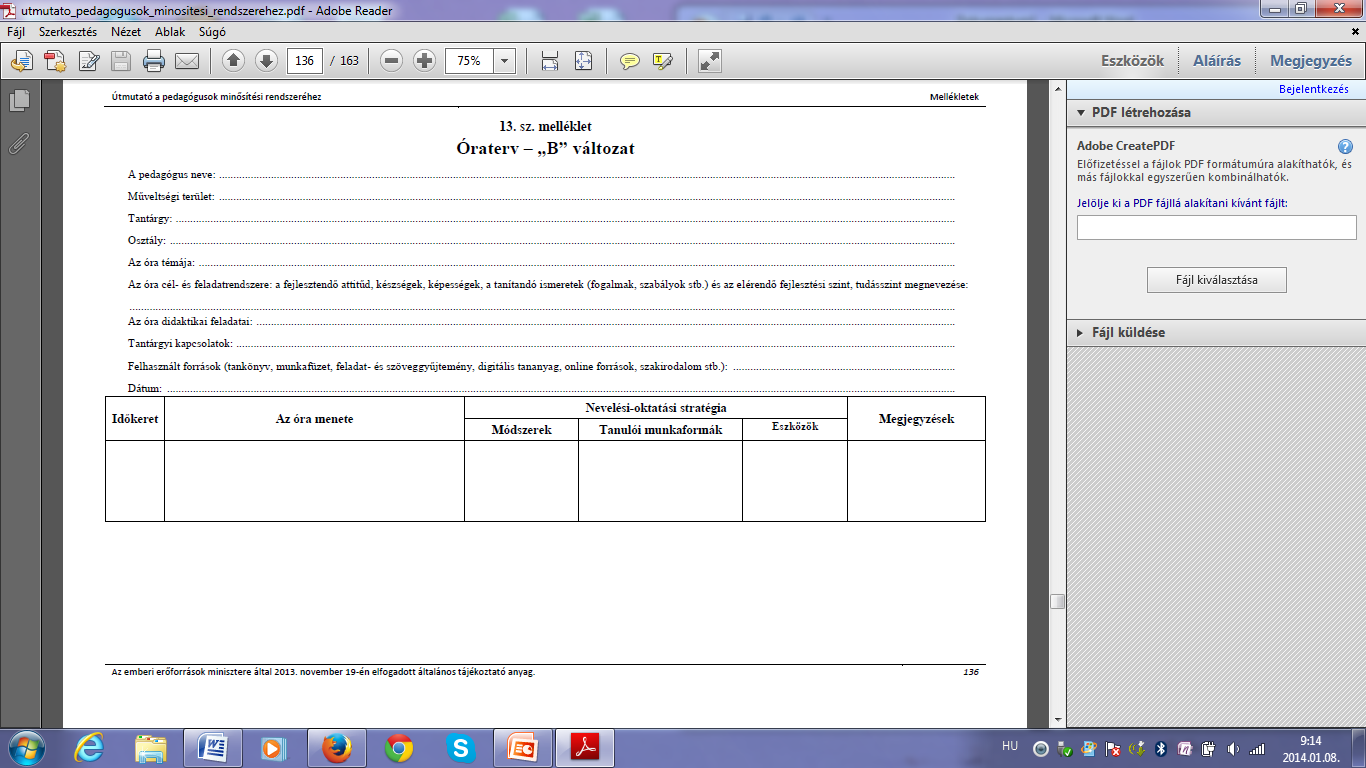Go to next page with down arrow
Screen dimensions: 1366x768
pos(266,61)
